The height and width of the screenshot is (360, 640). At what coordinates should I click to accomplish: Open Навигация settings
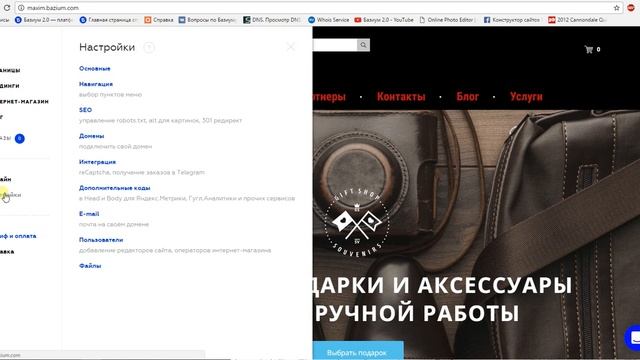click(96, 84)
